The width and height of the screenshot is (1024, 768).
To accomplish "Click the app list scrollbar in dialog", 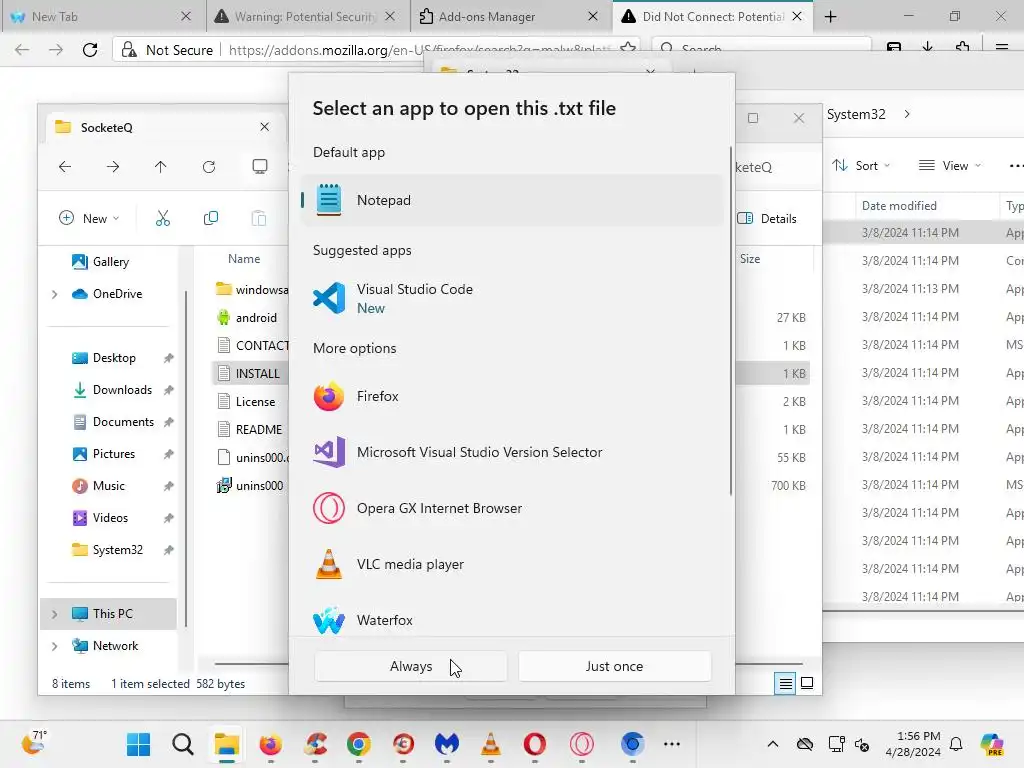I will click(x=730, y=320).
